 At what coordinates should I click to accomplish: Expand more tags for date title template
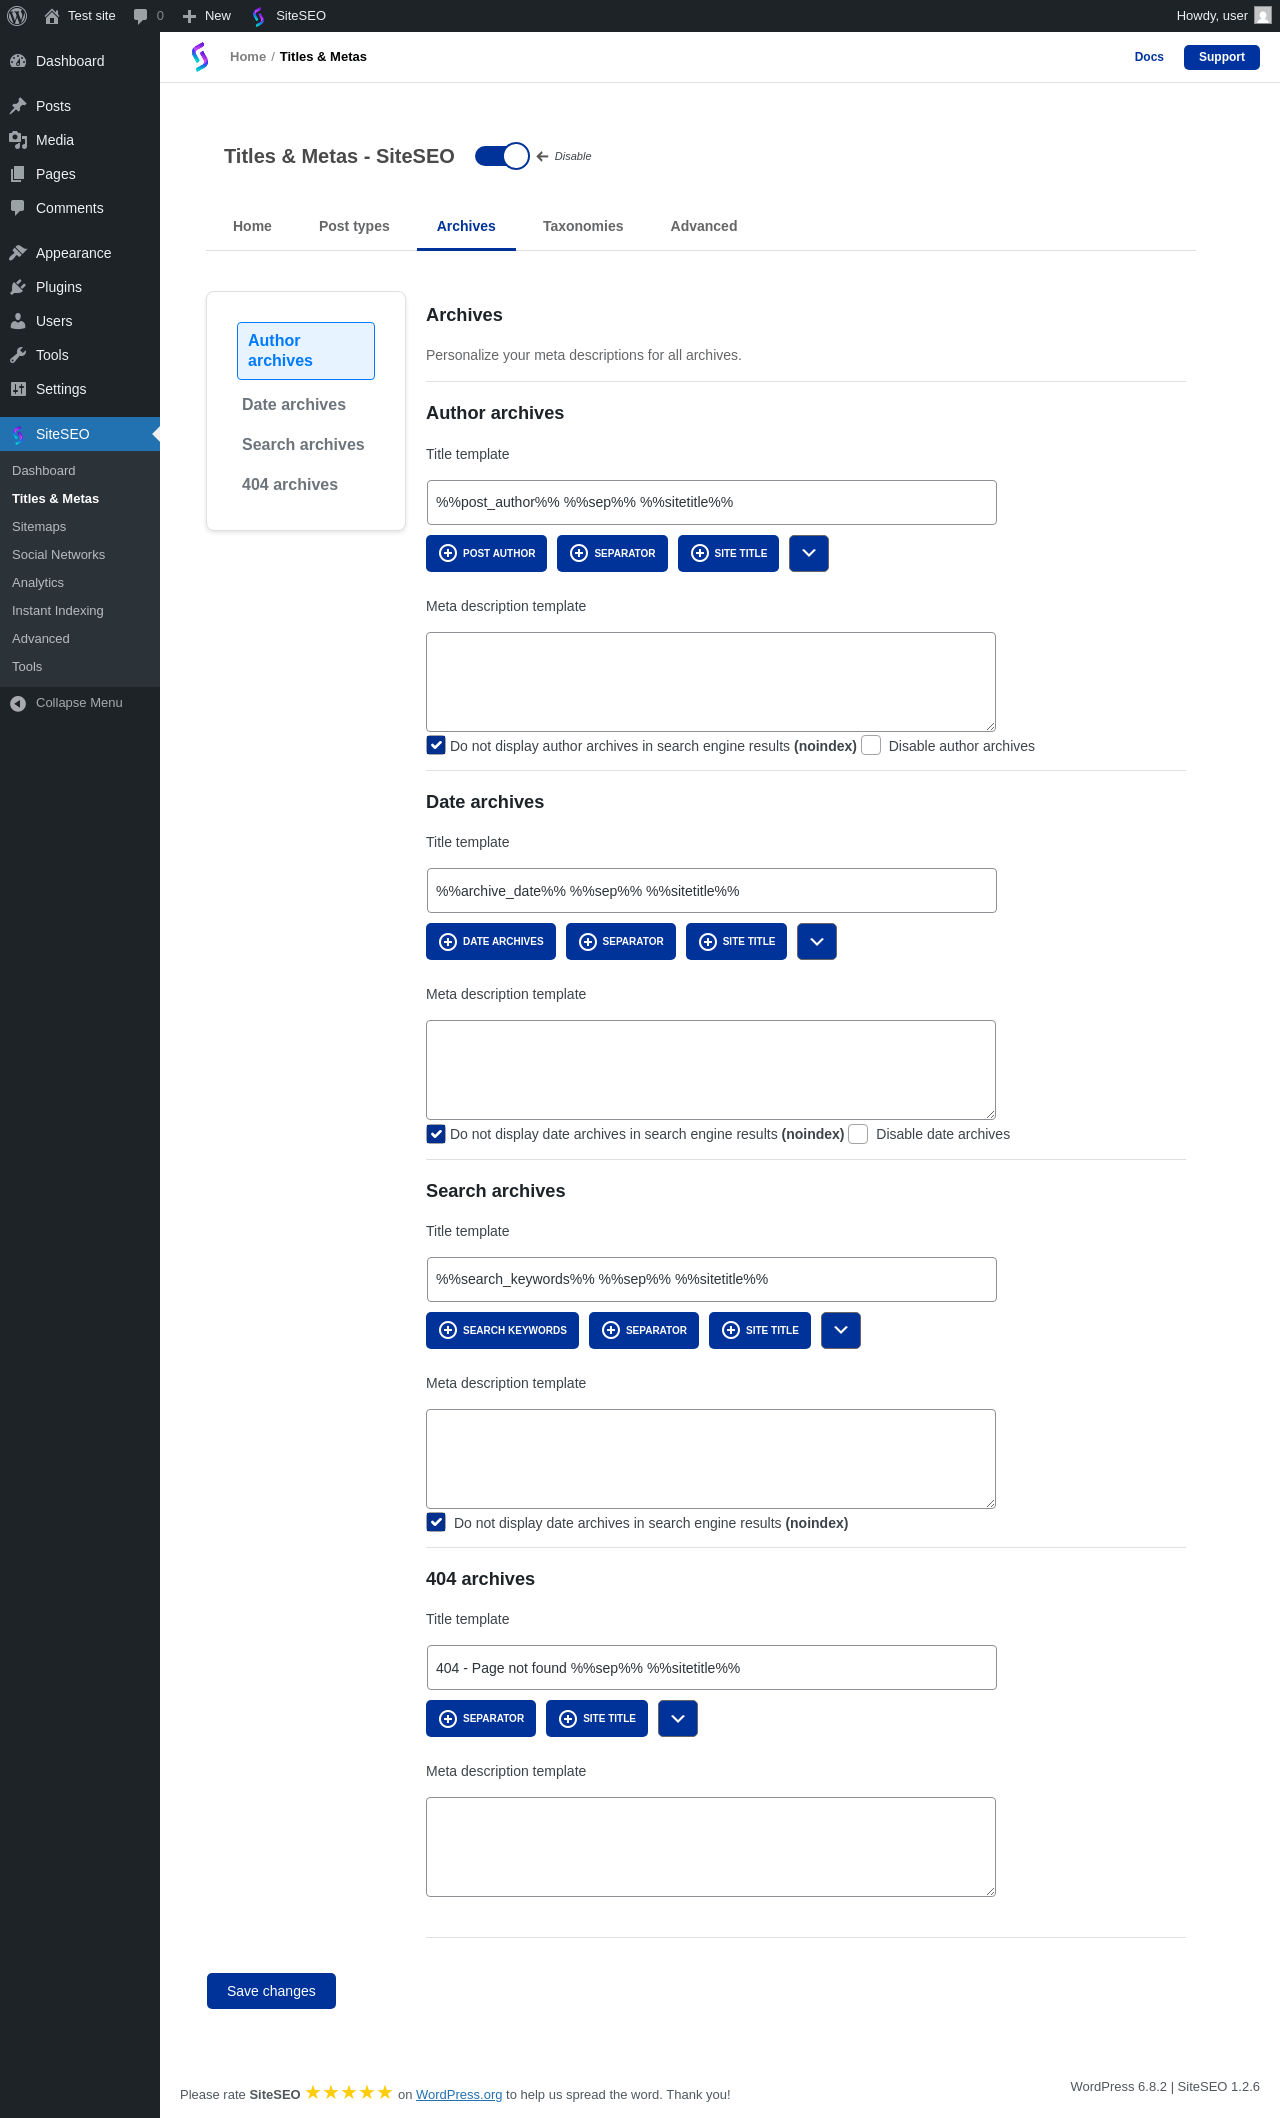pos(817,941)
